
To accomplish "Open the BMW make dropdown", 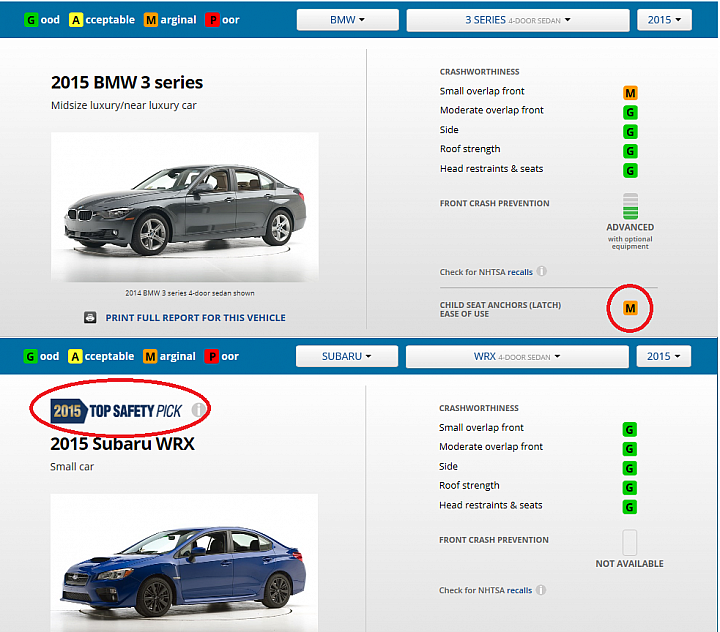I will coord(348,20).
